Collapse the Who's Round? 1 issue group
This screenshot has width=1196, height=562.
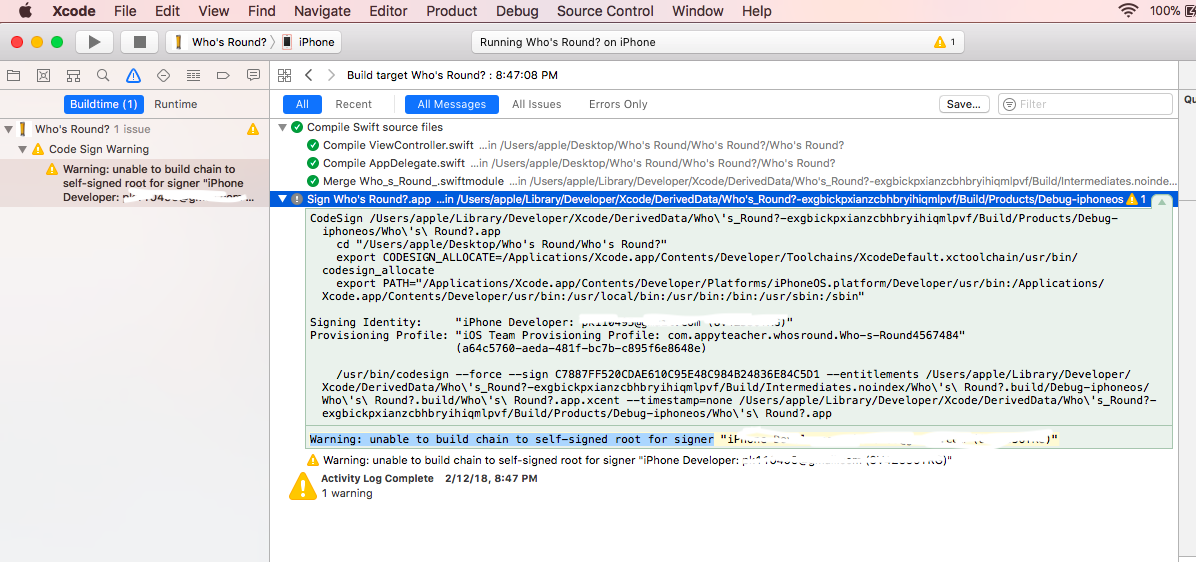pyautogui.click(x=8, y=129)
